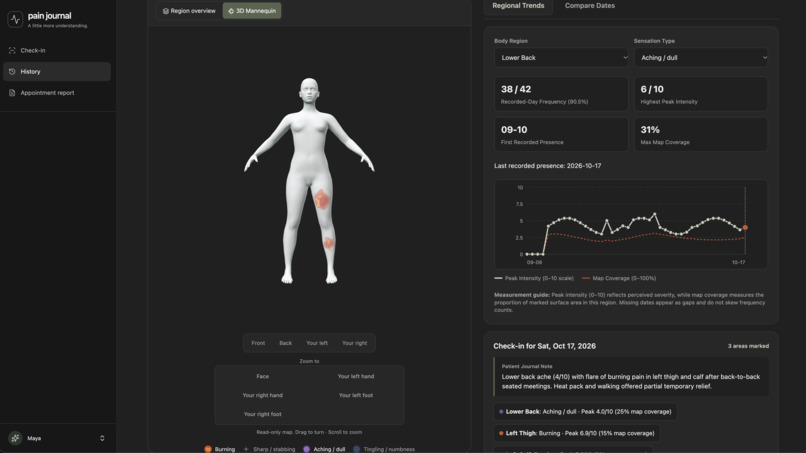Rotate mannequin to Your left view

click(x=317, y=343)
